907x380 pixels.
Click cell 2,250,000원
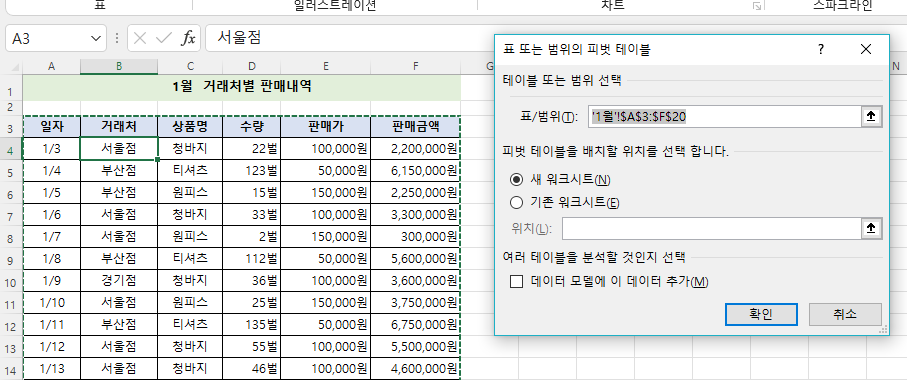(x=416, y=193)
